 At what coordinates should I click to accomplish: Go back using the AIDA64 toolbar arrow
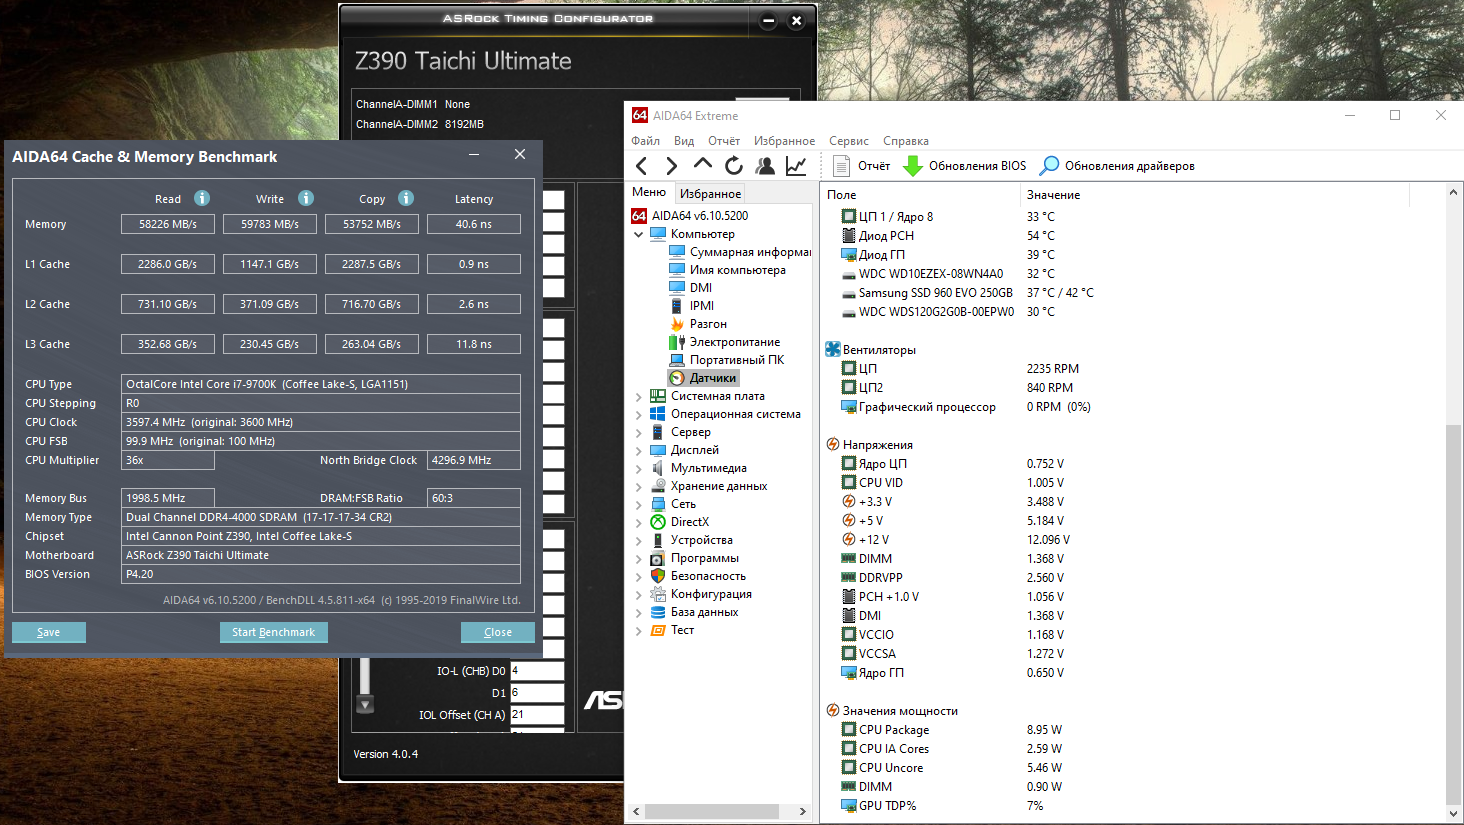pyautogui.click(x=642, y=166)
